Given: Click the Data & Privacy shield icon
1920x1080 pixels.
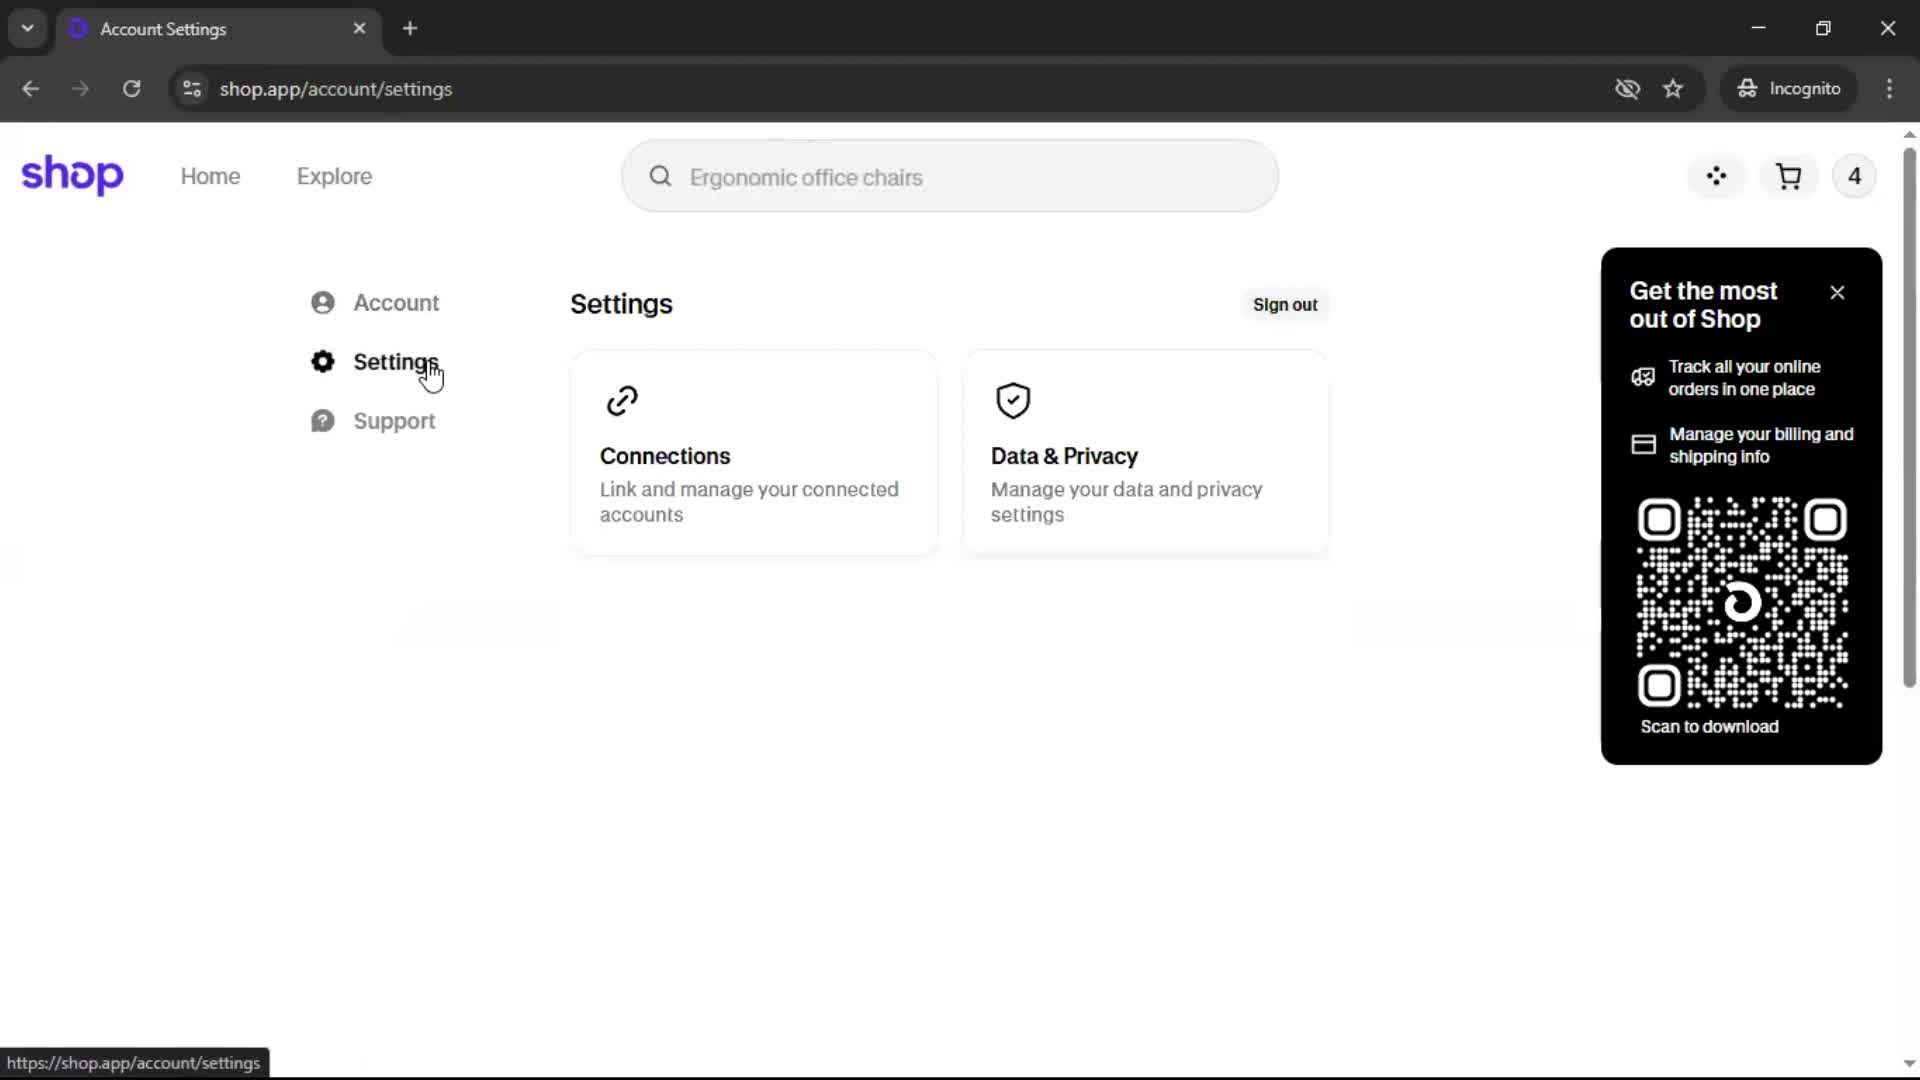Looking at the screenshot, I should pos(1013,401).
